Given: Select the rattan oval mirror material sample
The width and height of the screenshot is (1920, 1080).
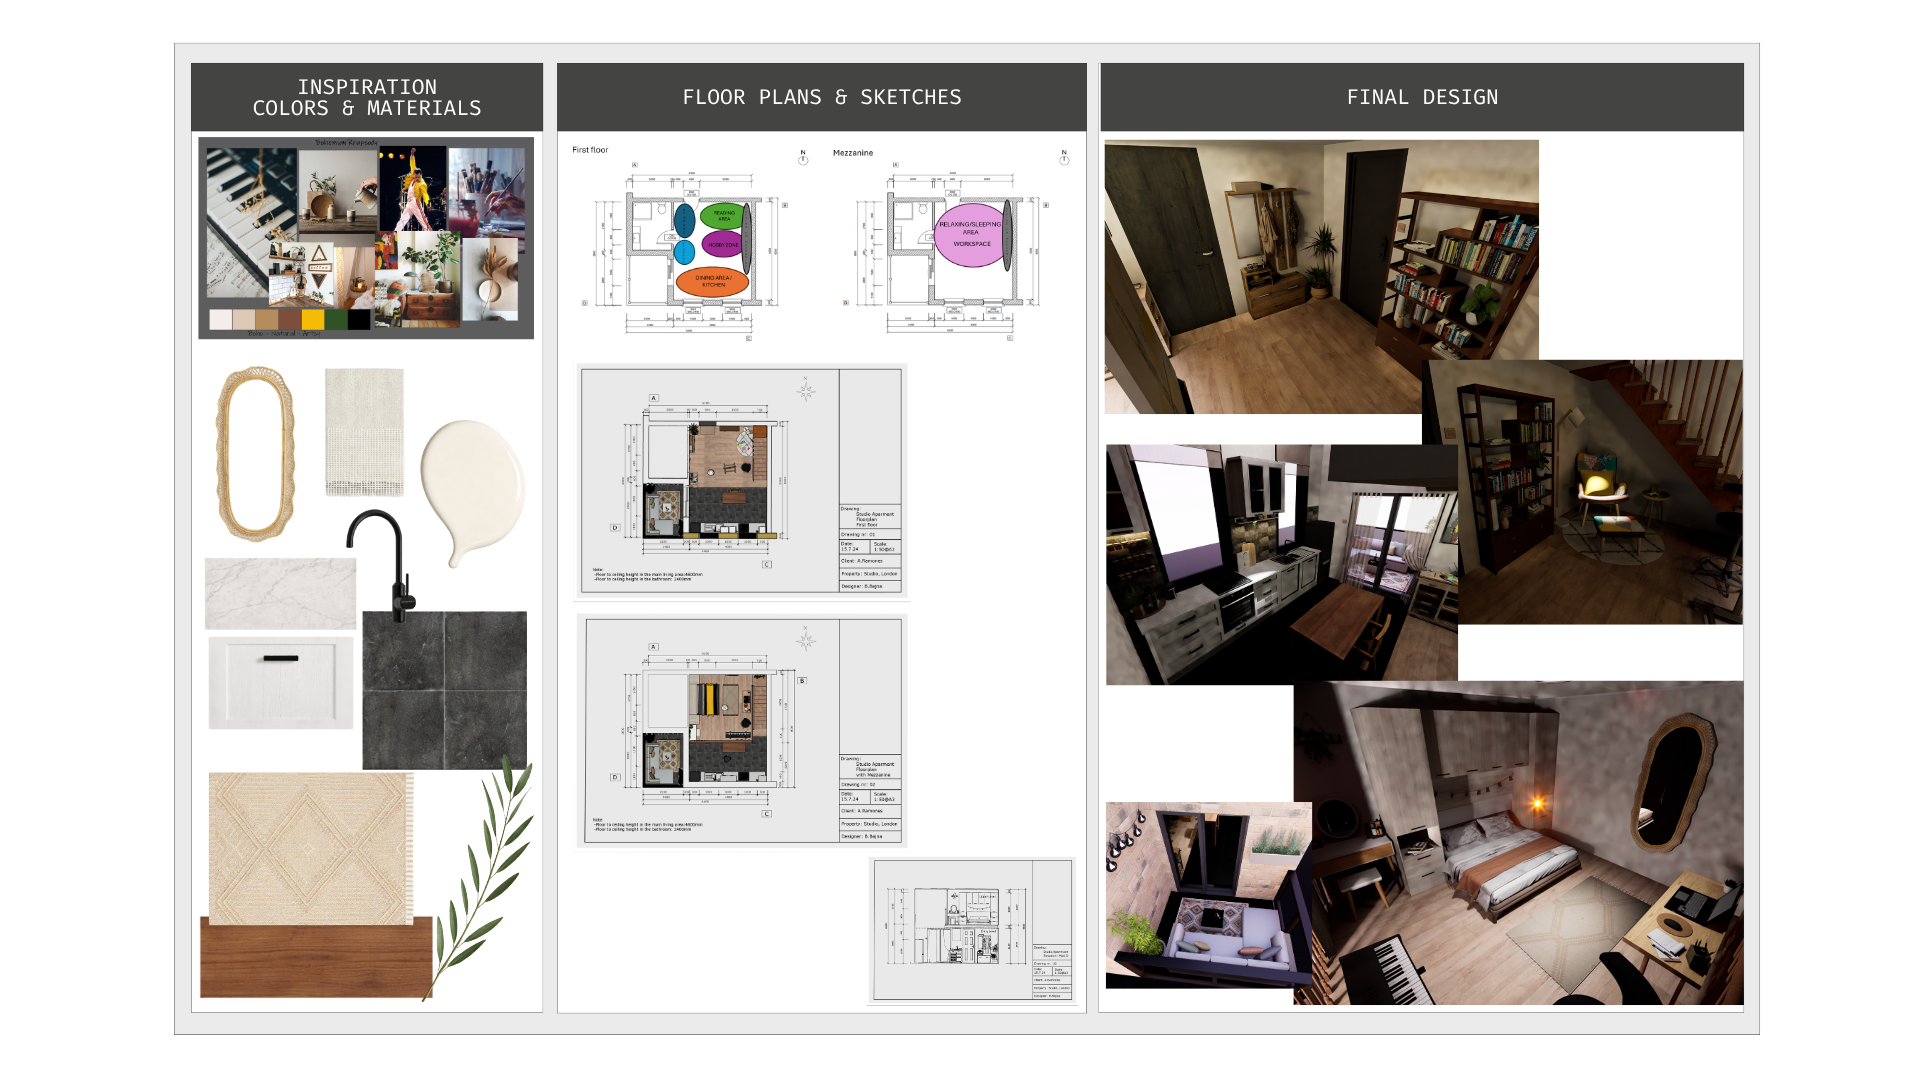Looking at the screenshot, I should (256, 453).
